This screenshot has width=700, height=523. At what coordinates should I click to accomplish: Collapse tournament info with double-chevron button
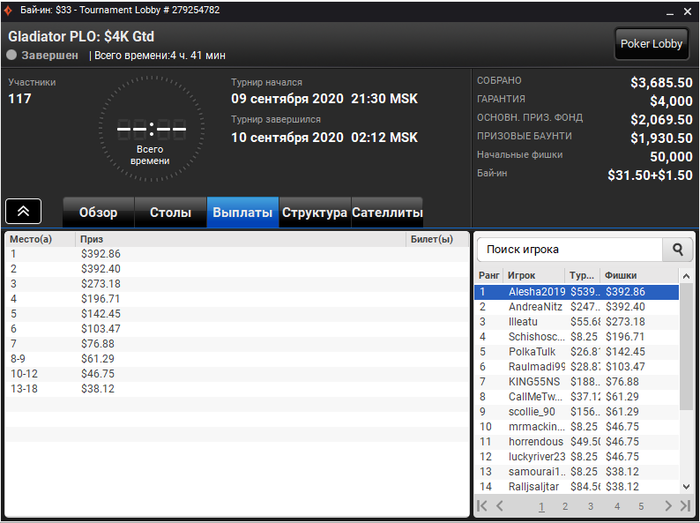click(x=23, y=211)
